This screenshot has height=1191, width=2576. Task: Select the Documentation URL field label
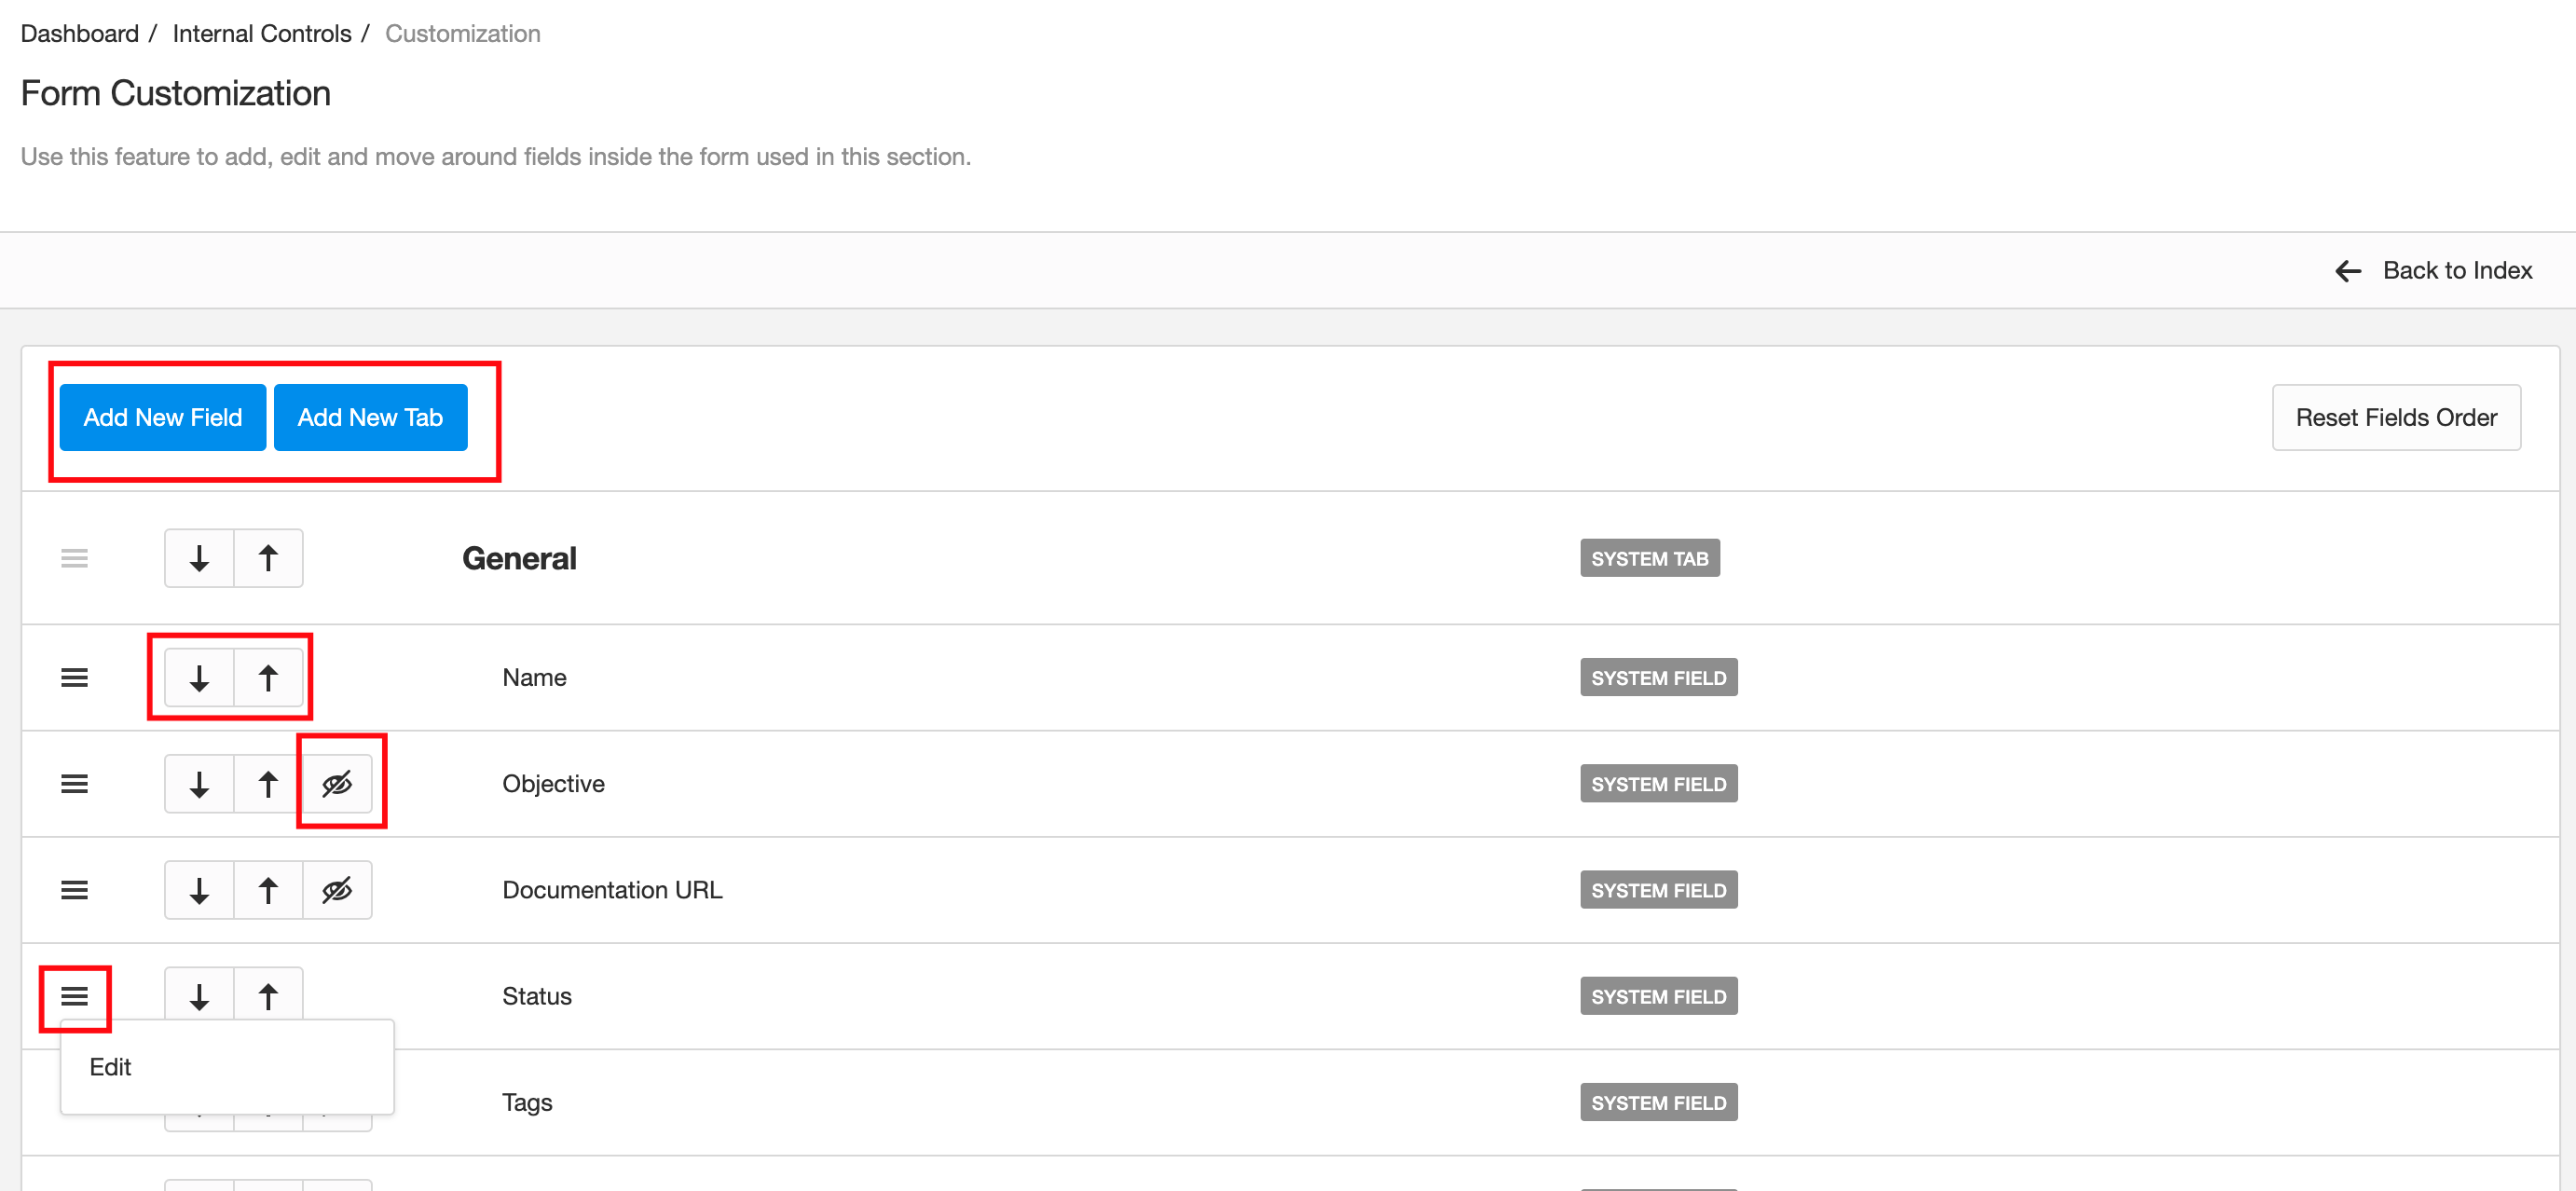coord(612,890)
